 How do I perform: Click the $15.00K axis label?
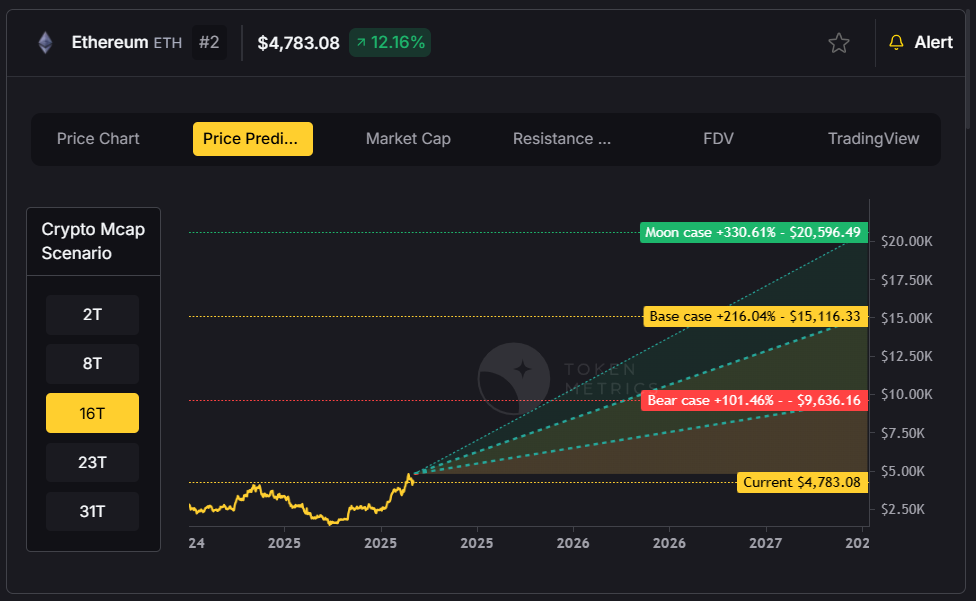[x=906, y=318]
